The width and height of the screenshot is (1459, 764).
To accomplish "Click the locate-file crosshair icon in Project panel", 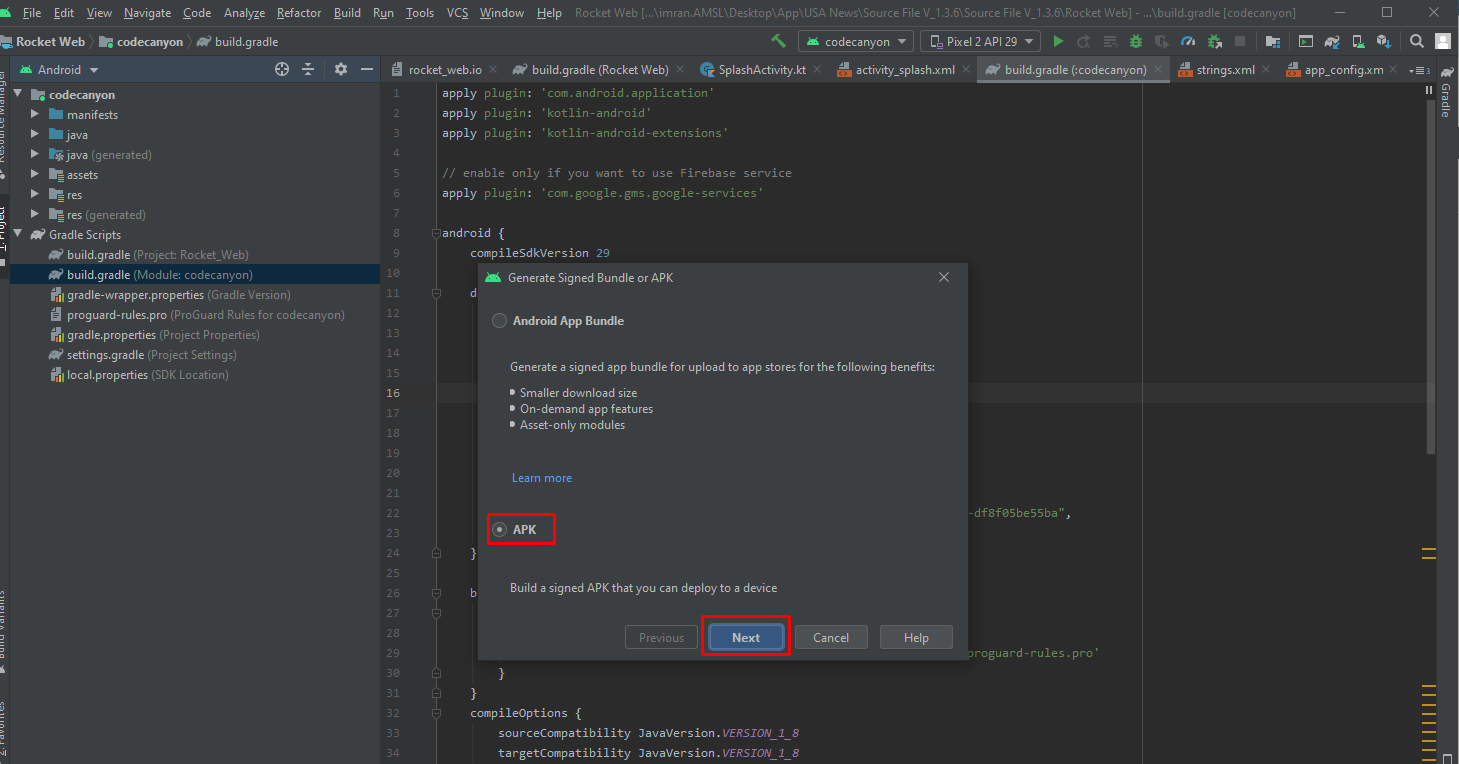I will (282, 69).
